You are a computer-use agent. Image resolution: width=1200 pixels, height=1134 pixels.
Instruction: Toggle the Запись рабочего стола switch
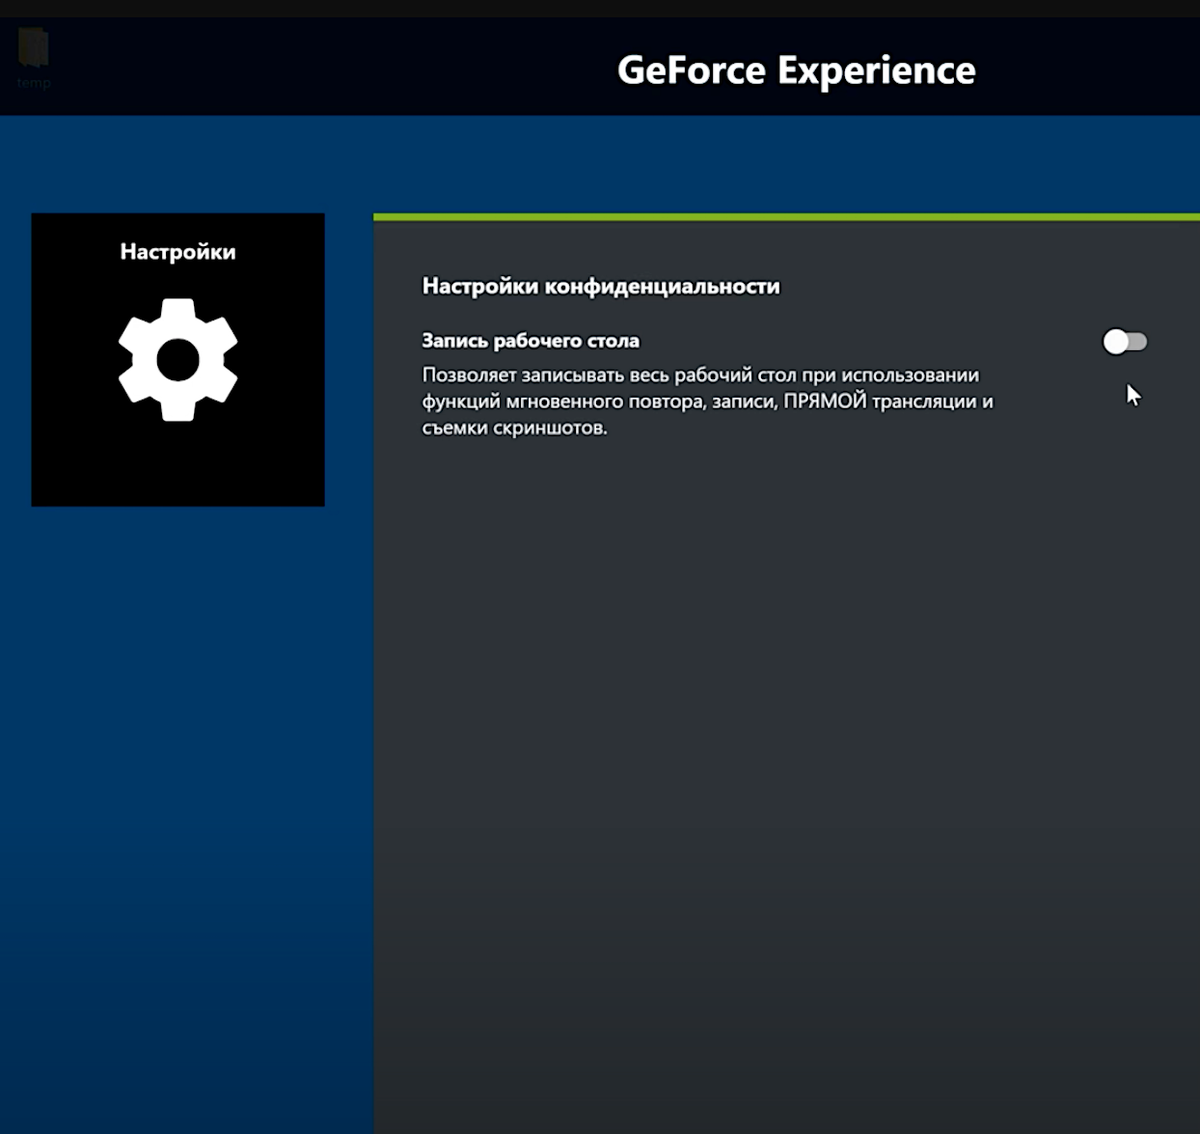[x=1125, y=342]
